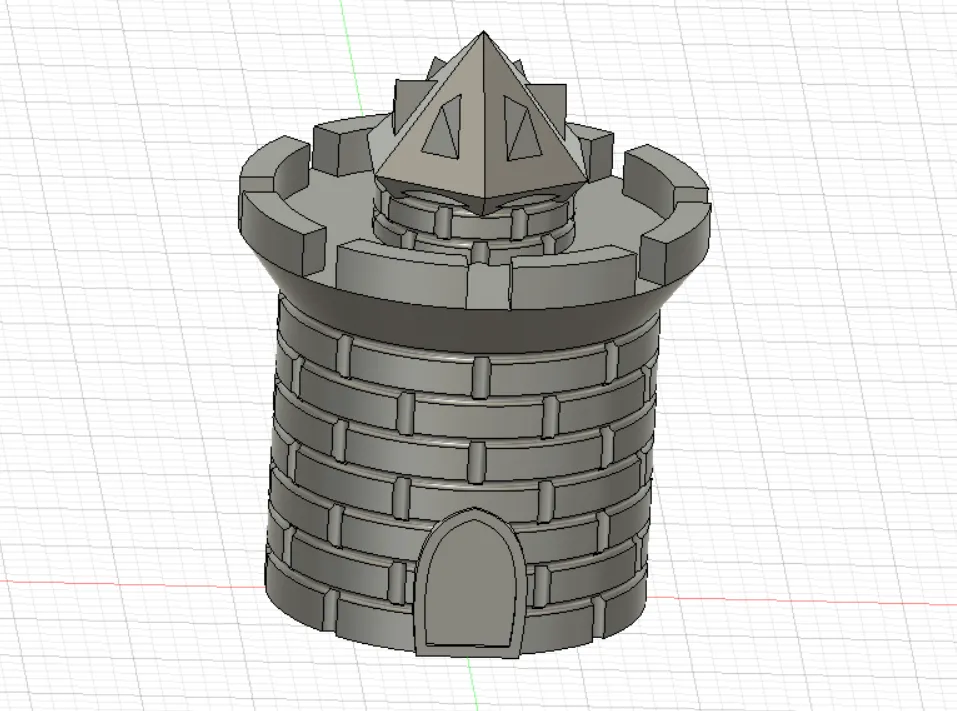
Task: Select the apex of the pyramid roof
Action: [x=483, y=34]
